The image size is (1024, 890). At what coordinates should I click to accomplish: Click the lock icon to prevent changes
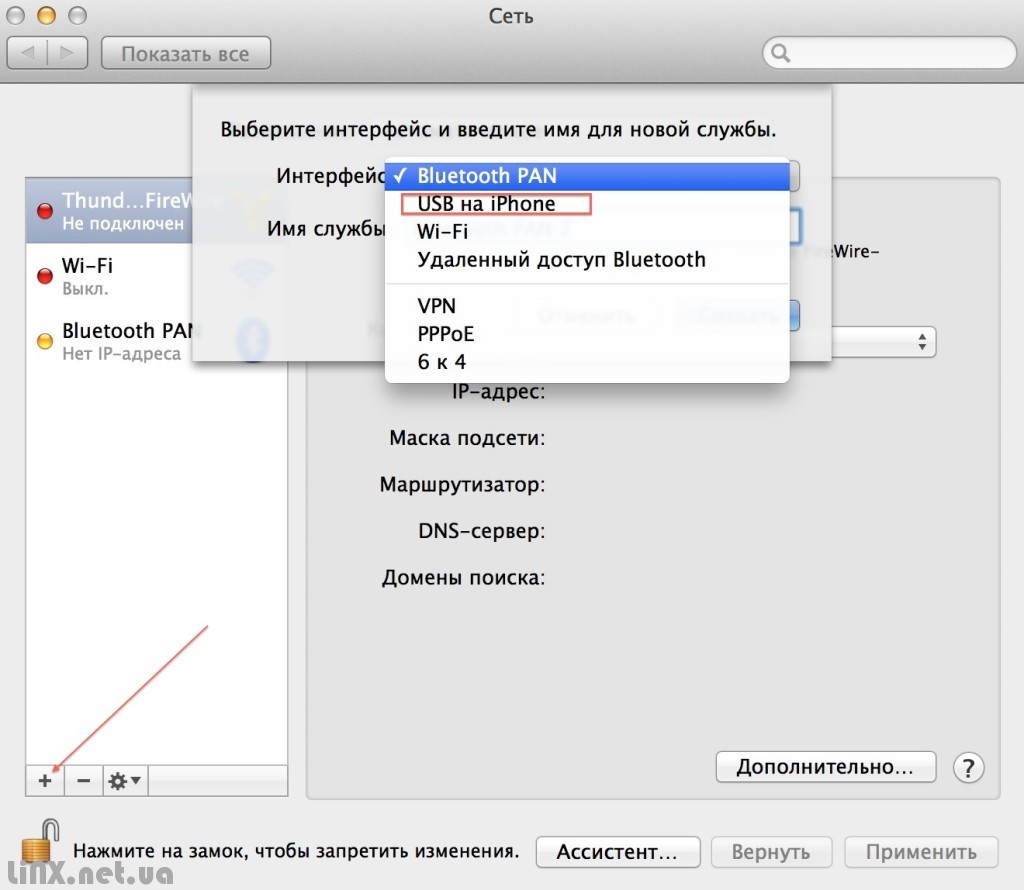pyautogui.click(x=39, y=843)
